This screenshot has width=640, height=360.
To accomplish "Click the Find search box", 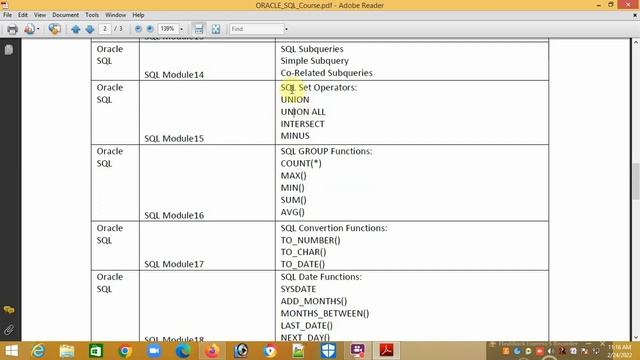I will pos(256,29).
